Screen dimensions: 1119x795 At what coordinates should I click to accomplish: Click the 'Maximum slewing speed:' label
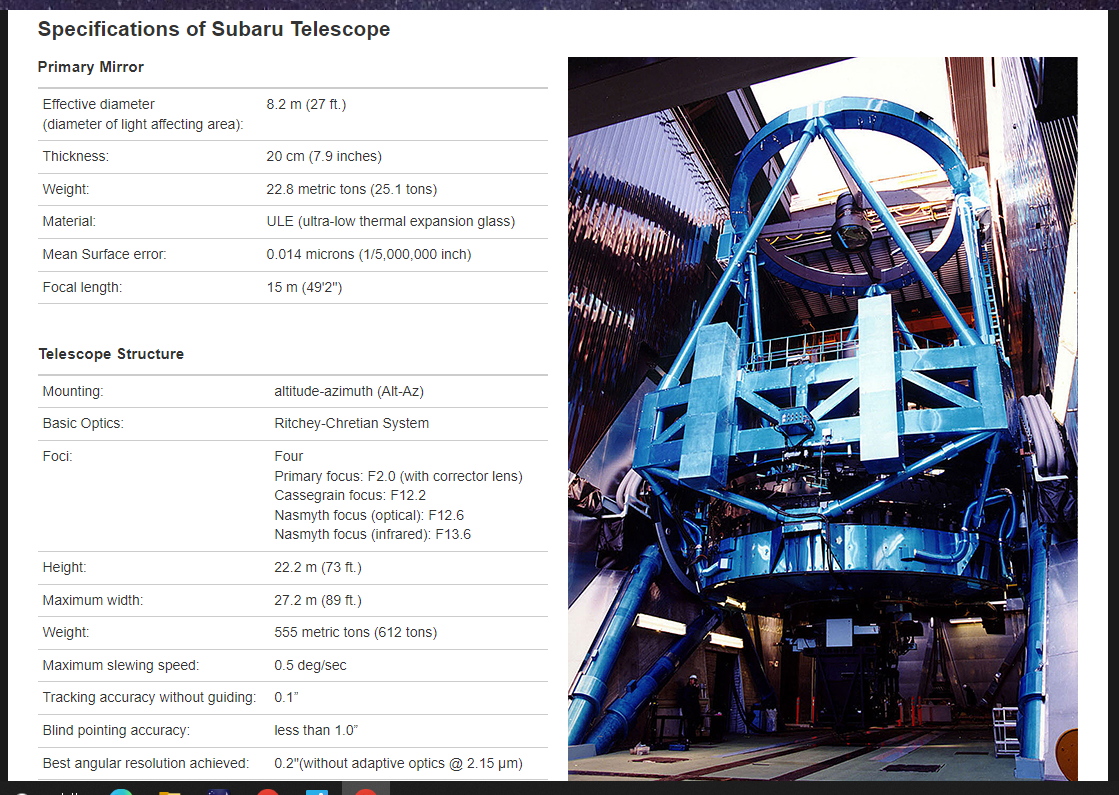pos(121,665)
